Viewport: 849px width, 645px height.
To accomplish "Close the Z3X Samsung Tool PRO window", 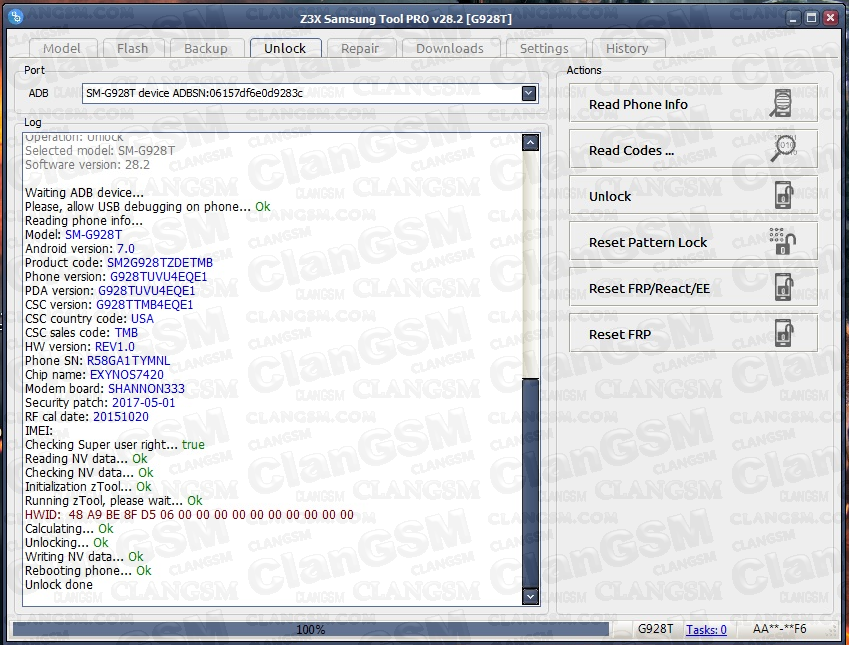I will [x=830, y=18].
